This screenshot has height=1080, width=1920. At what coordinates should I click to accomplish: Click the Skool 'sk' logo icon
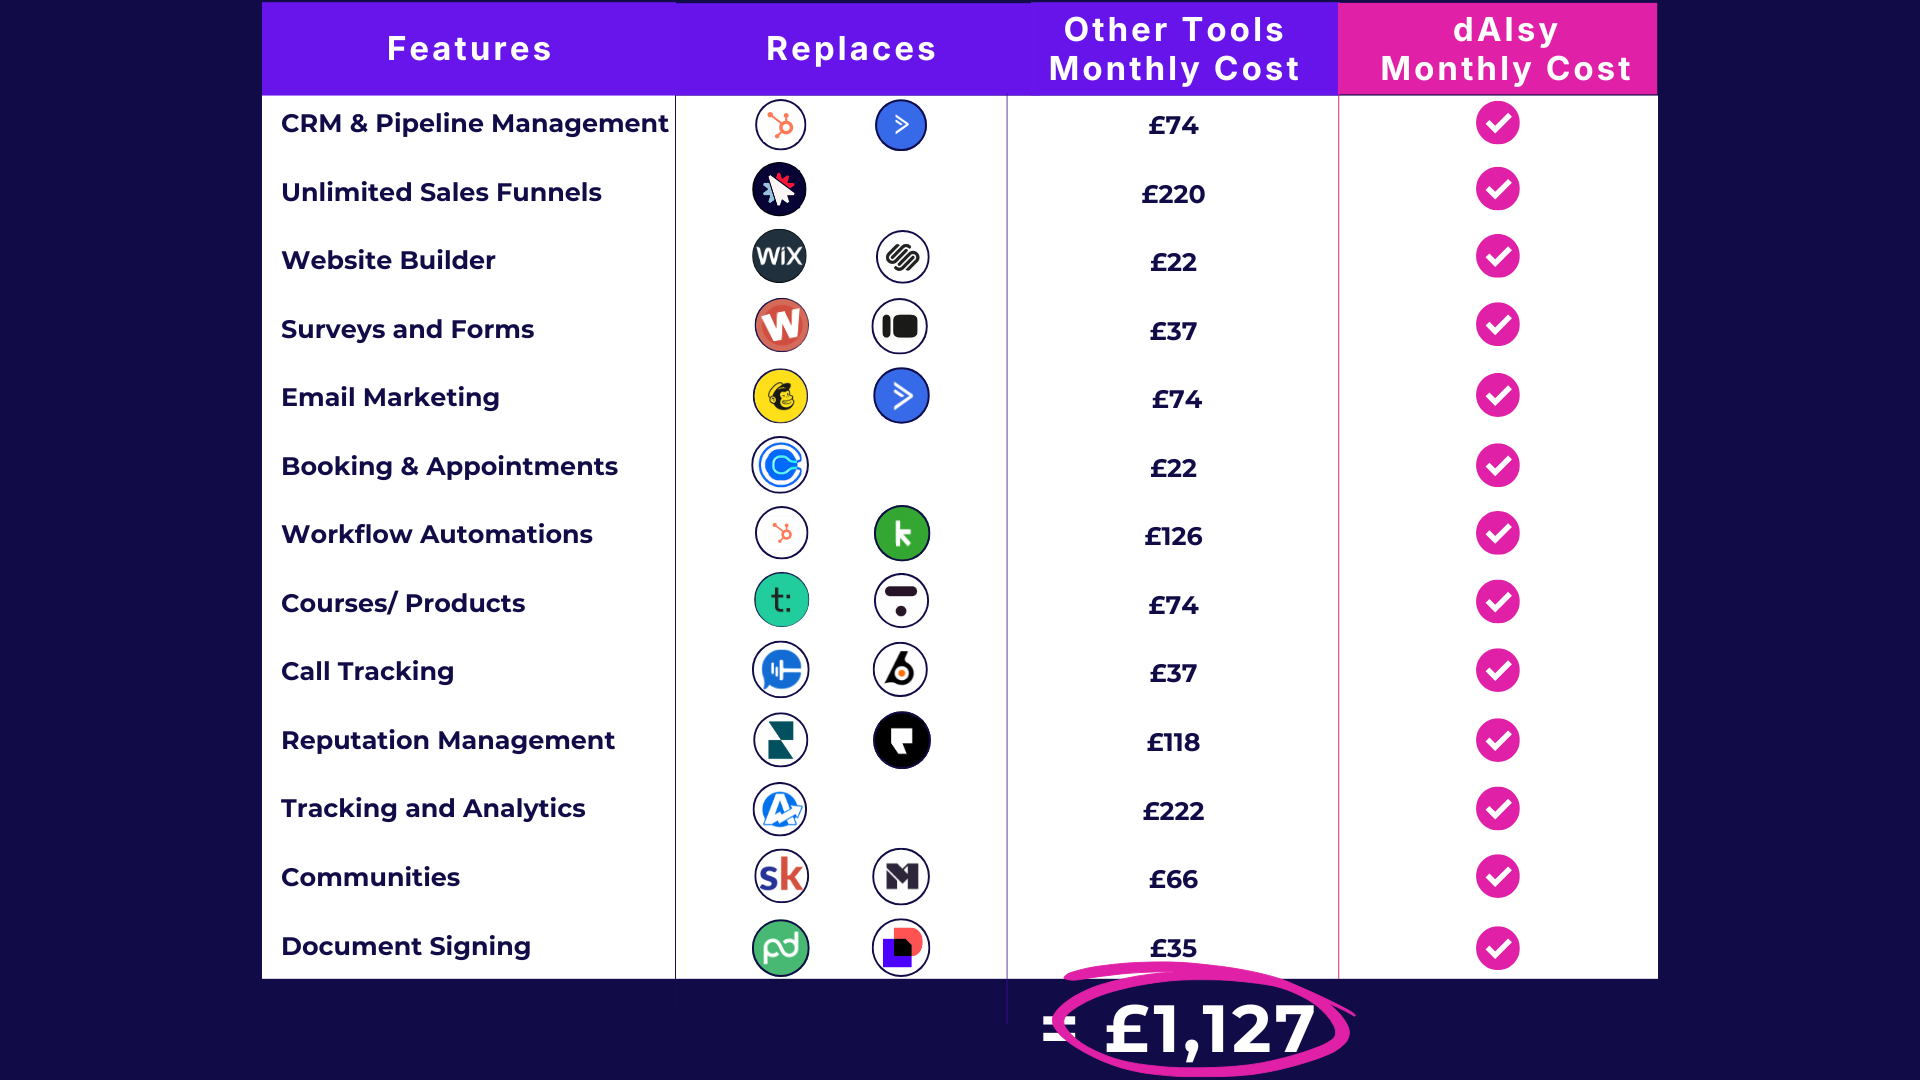coord(781,876)
